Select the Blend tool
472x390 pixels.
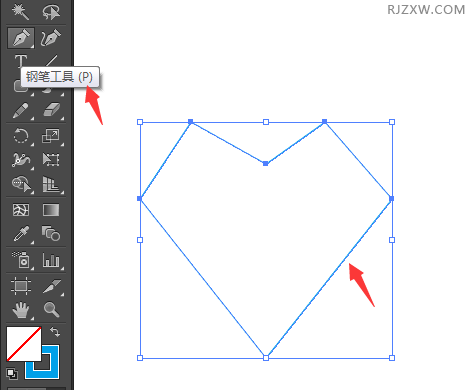coord(51,233)
